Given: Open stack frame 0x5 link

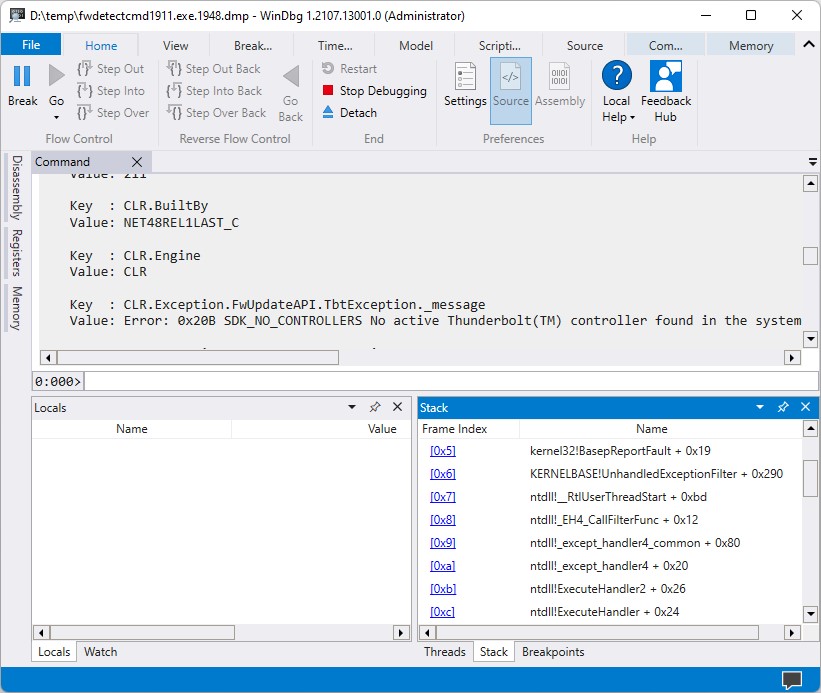Looking at the screenshot, I should coord(442,451).
